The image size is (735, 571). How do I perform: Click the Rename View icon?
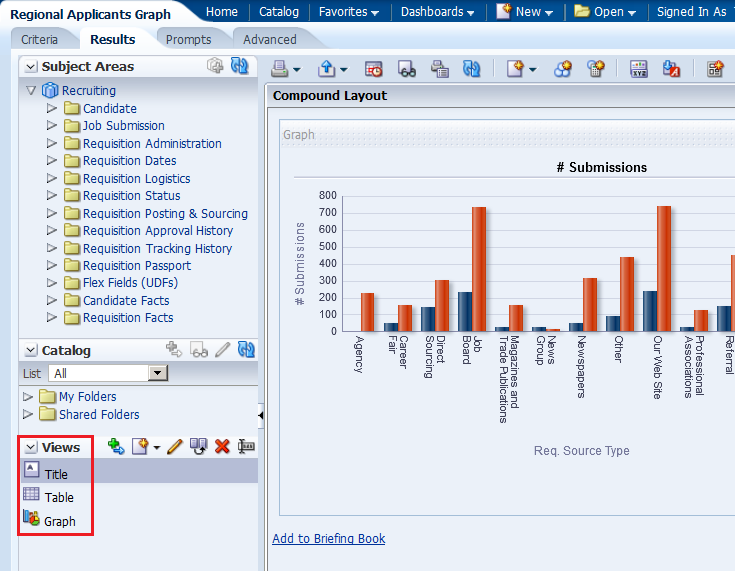[246, 447]
